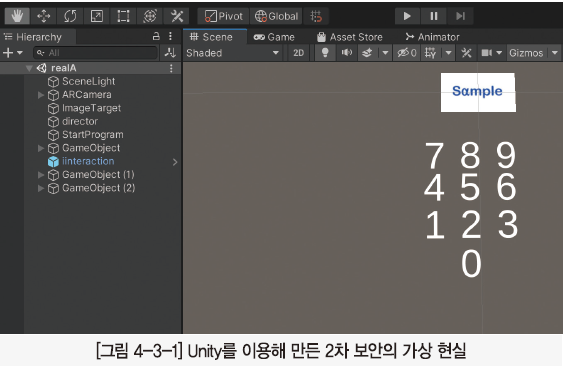The width and height of the screenshot is (566, 368).
Task: Toggle scene audio
Action: [347, 53]
